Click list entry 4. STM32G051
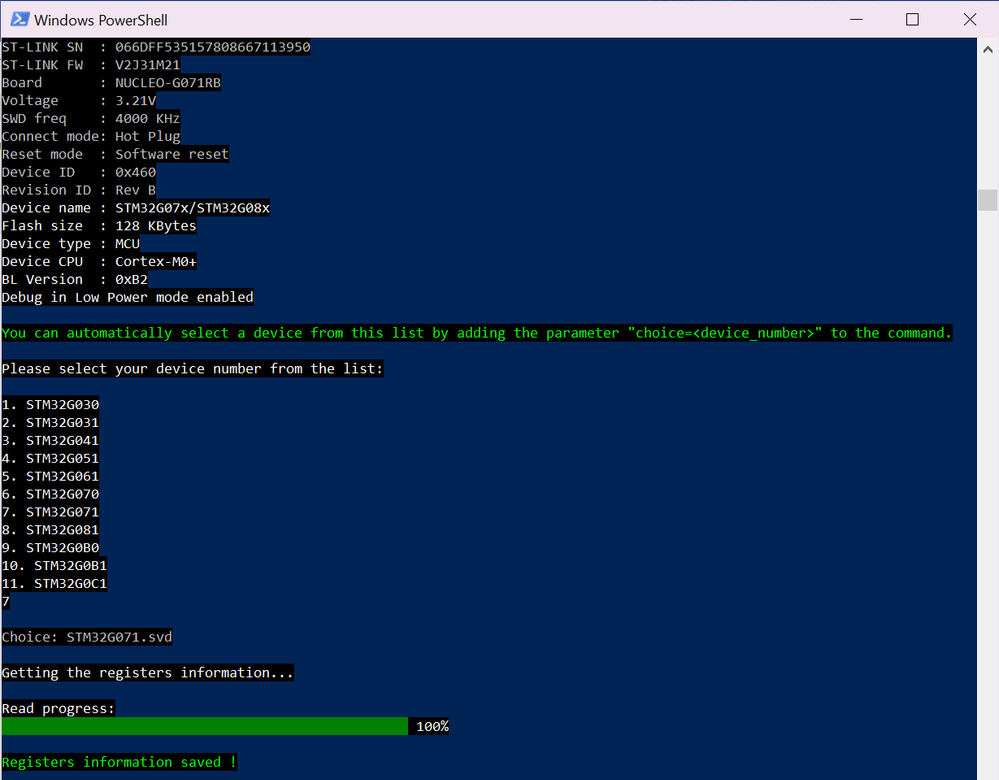 pos(50,458)
